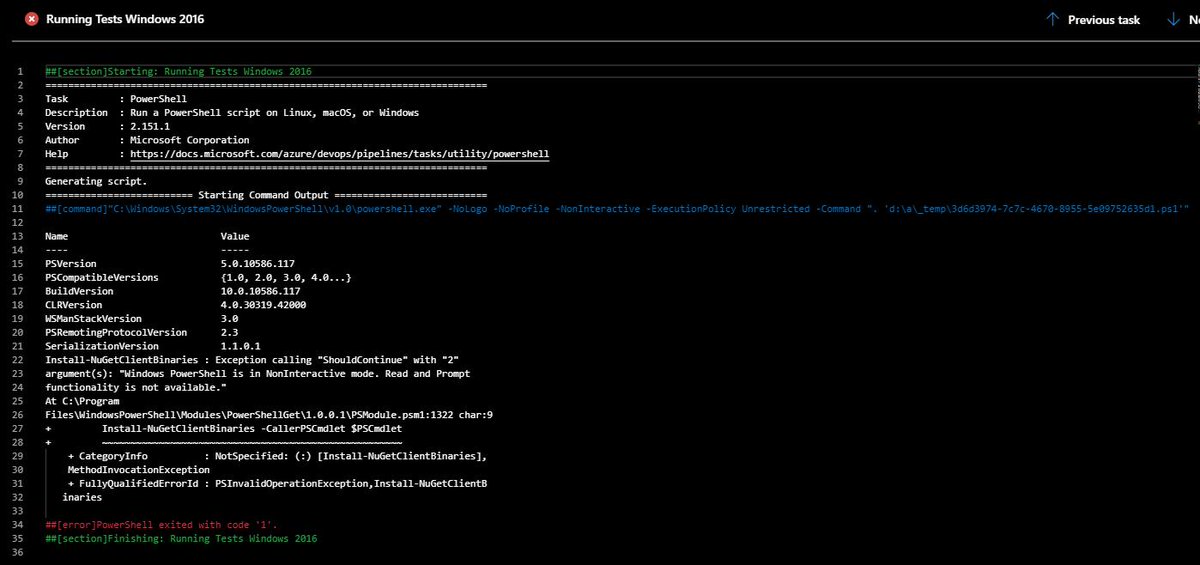Viewport: 1200px width, 565px height.
Task: Click the powershell.exe command line in log
Action: pyautogui.click(x=617, y=208)
